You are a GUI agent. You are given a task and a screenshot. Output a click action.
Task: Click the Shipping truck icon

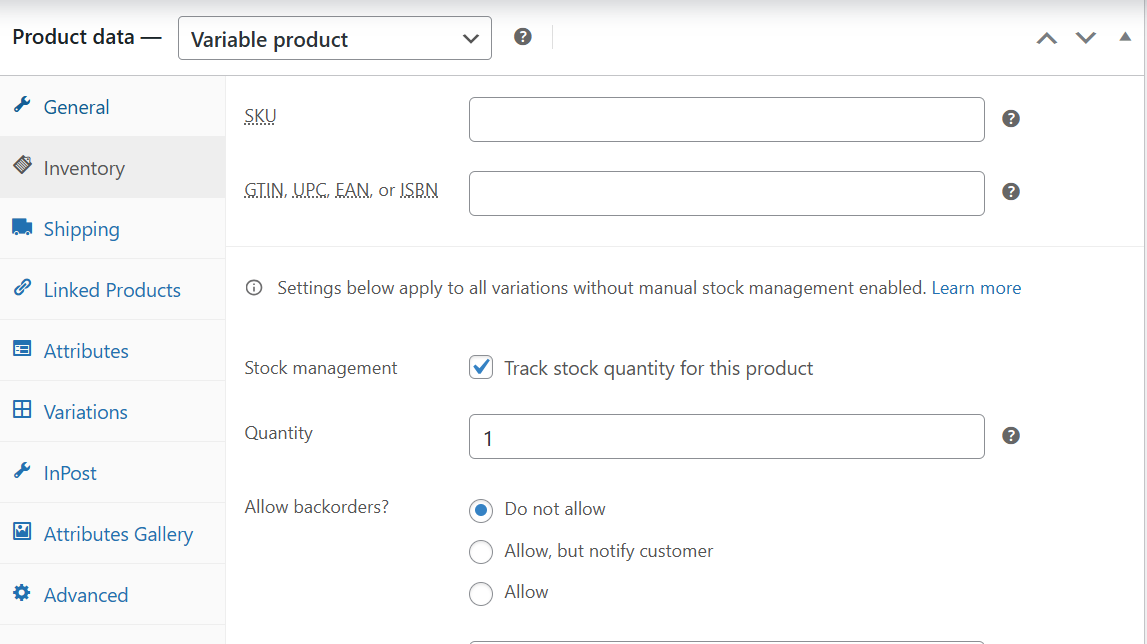click(22, 227)
